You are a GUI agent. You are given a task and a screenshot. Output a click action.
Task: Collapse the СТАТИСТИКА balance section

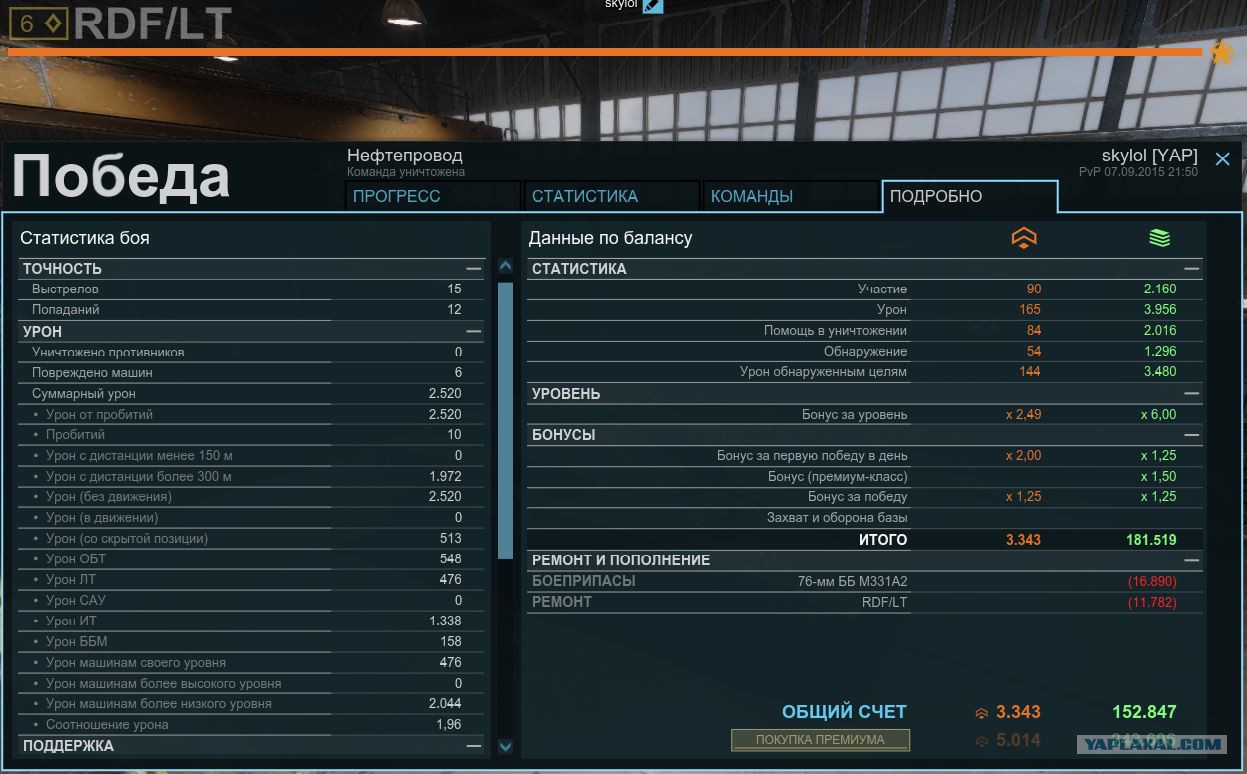pyautogui.click(x=1191, y=269)
